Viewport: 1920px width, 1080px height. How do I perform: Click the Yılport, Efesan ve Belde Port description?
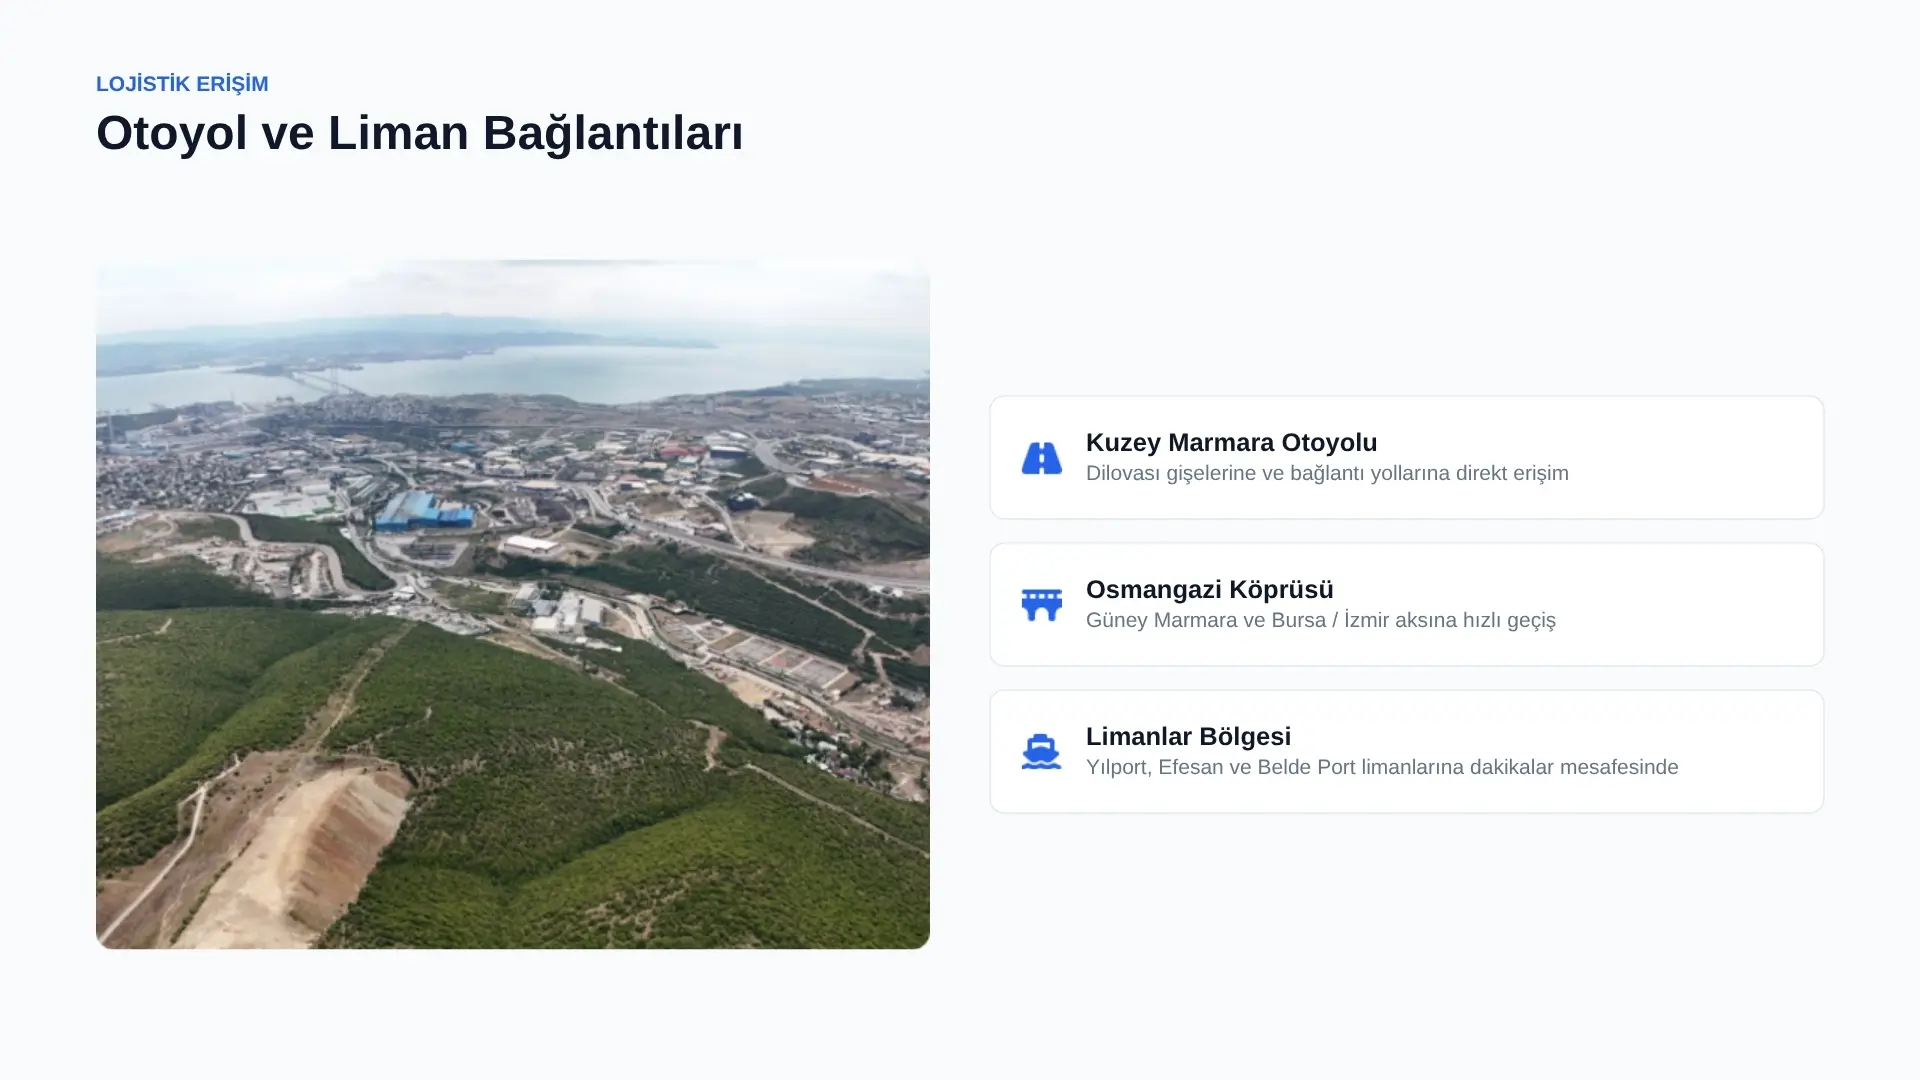[x=1382, y=767]
